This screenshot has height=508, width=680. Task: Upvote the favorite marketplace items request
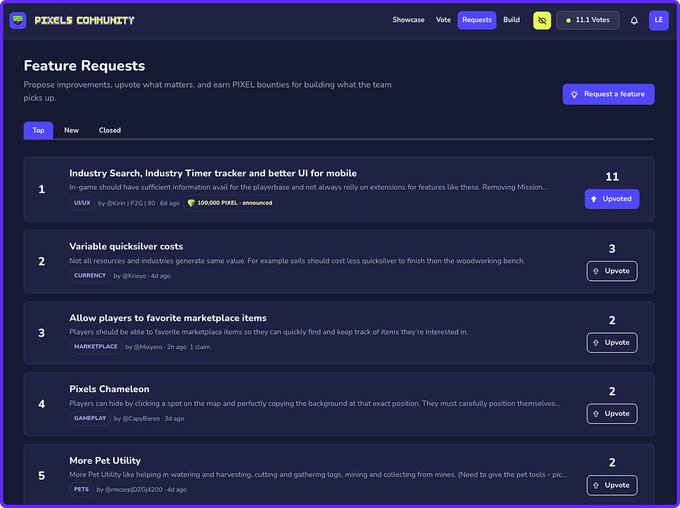[611, 343]
